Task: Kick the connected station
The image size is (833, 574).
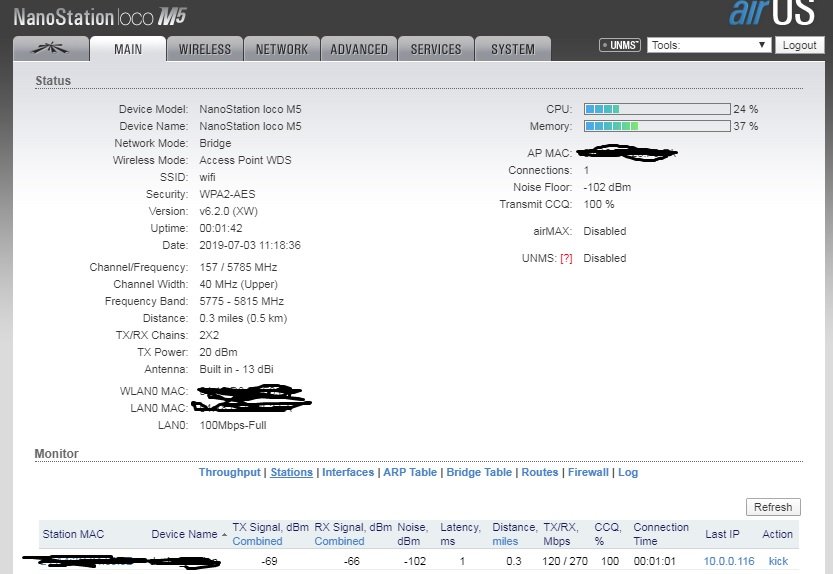Action: click(778, 561)
